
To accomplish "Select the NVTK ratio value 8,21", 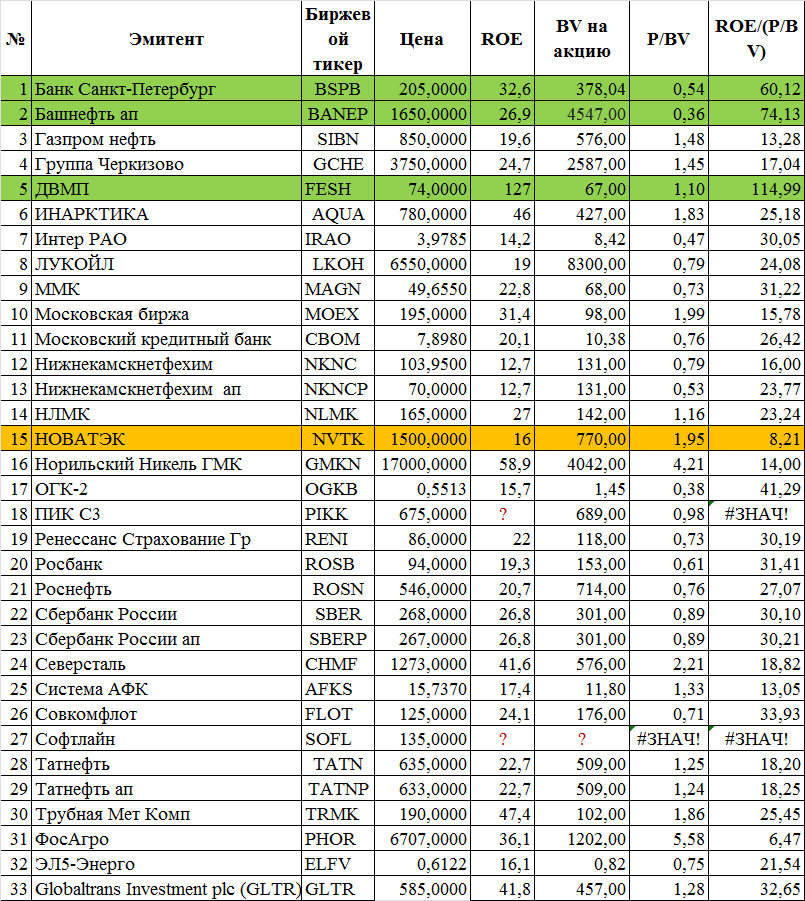I will [756, 439].
